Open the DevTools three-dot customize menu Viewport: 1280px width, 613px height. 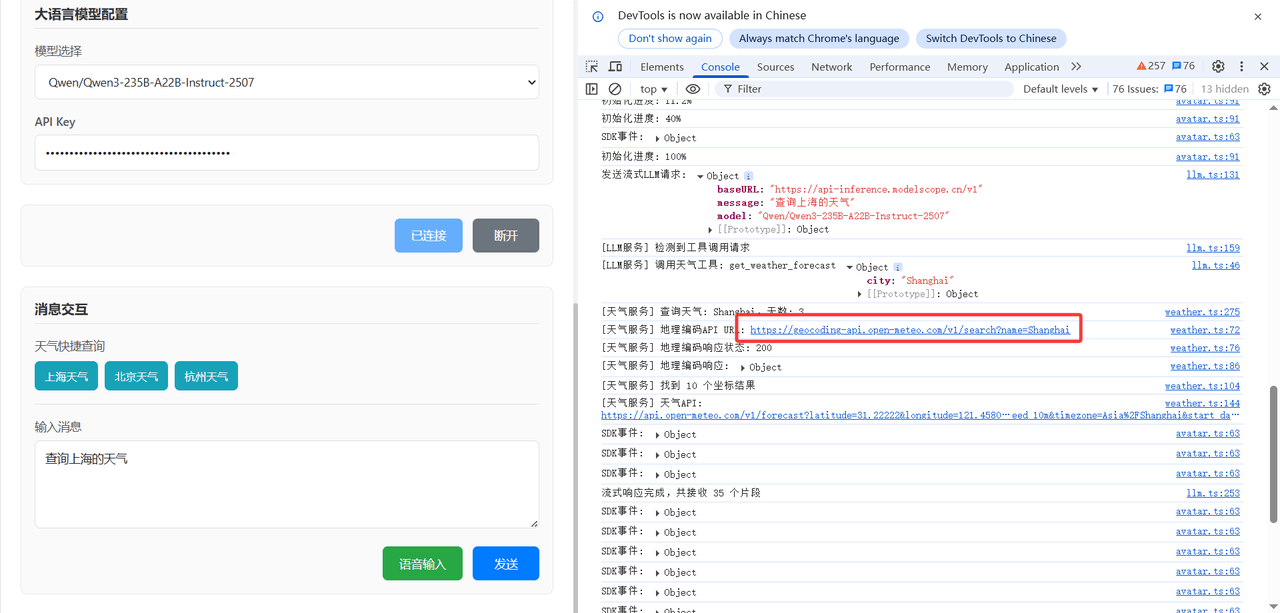coord(1241,67)
